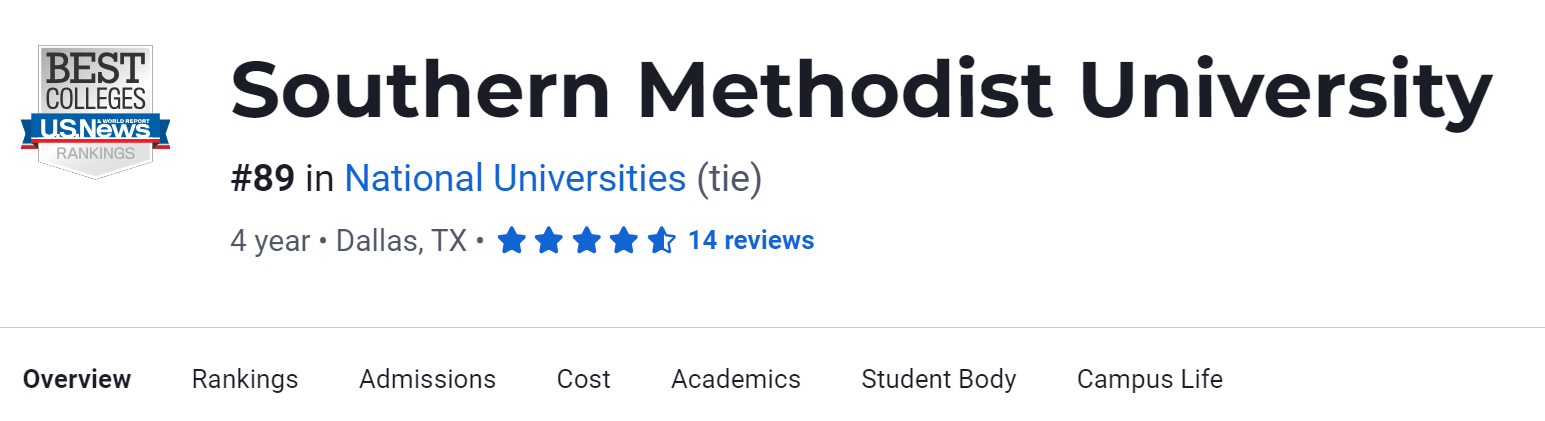Switch to the Rankings tab

[x=245, y=380]
